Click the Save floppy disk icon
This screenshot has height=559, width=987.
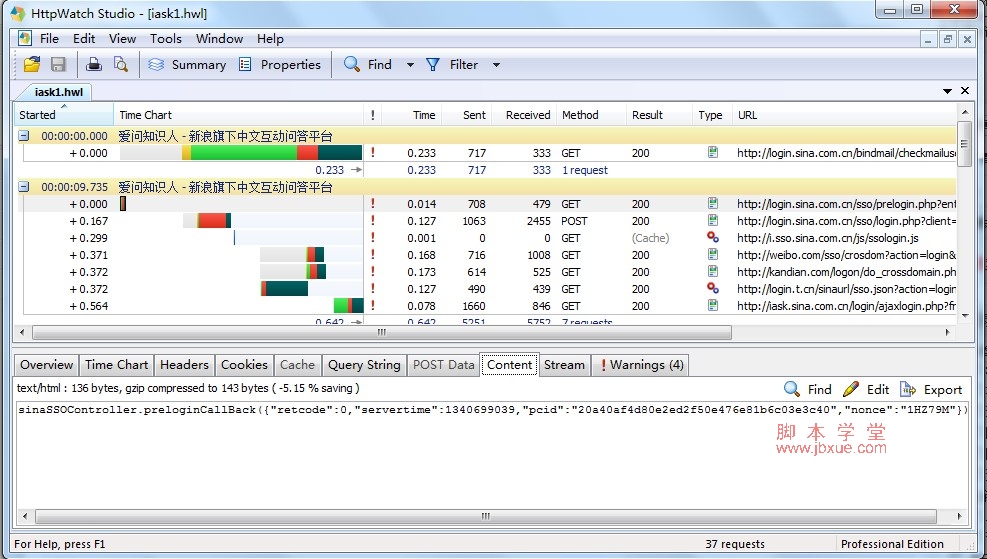click(x=58, y=64)
